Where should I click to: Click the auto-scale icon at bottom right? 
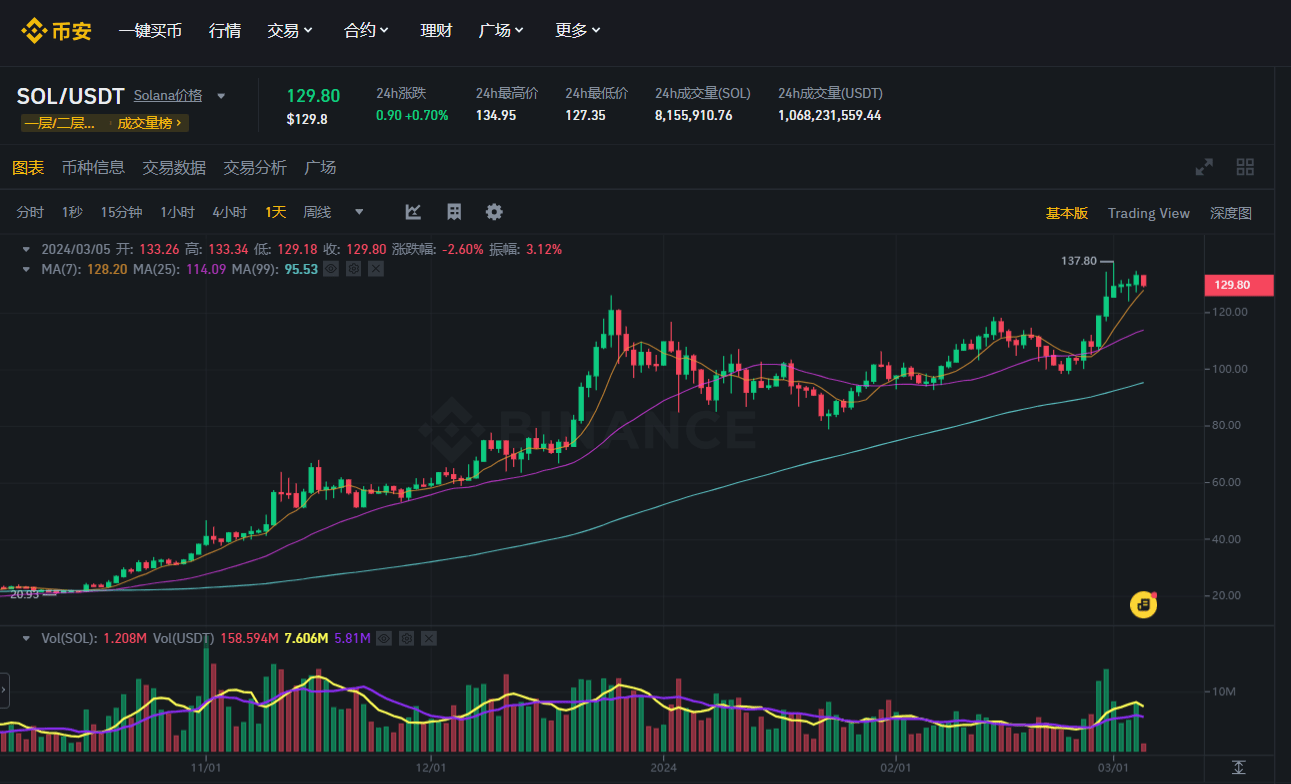(x=1239, y=767)
